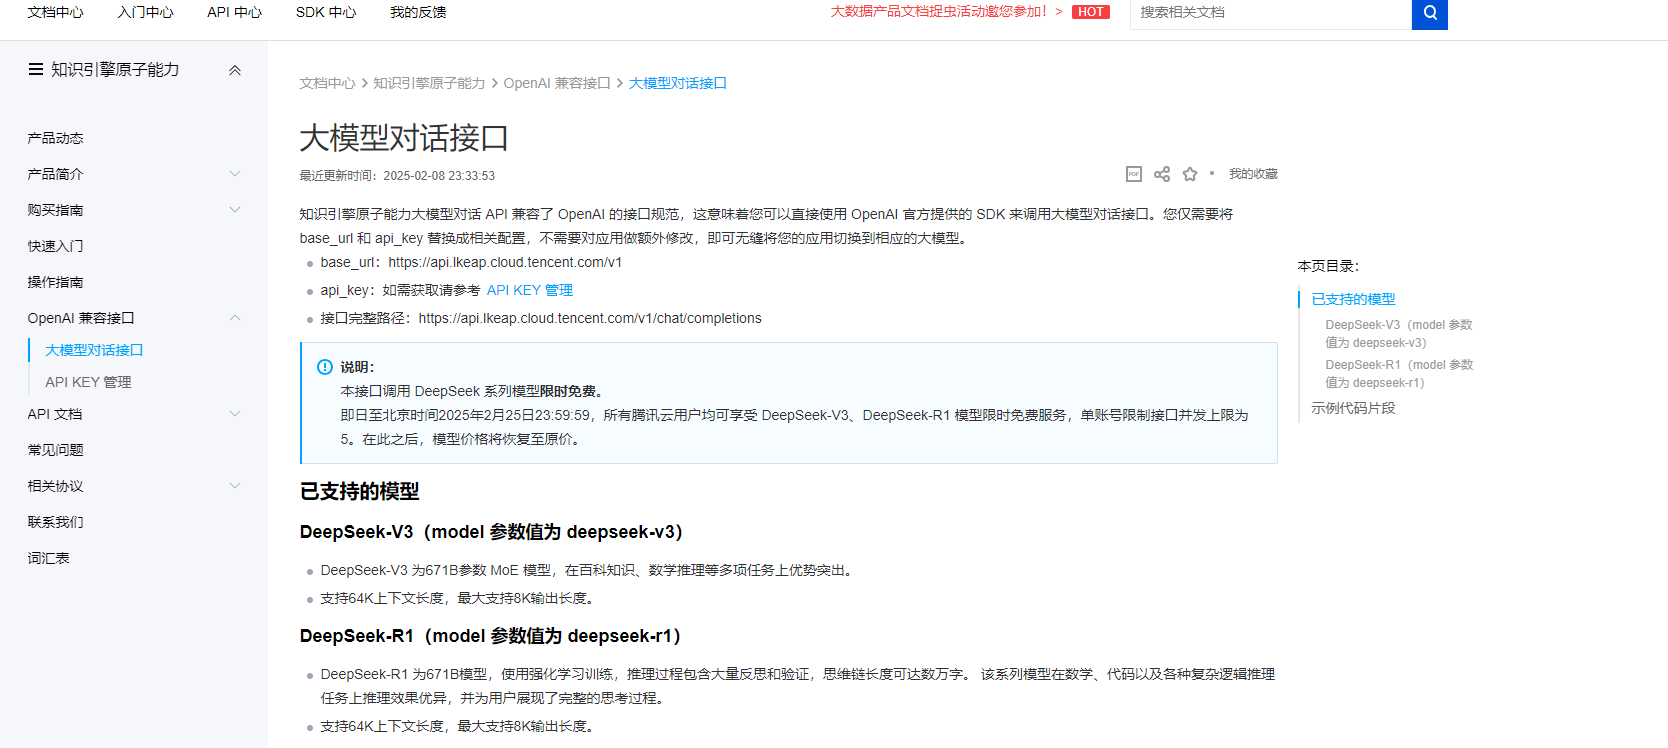Image resolution: width=1668 pixels, height=748 pixels.
Task: Click the 知识引擎原子能力 sidebar title
Action: click(x=115, y=69)
